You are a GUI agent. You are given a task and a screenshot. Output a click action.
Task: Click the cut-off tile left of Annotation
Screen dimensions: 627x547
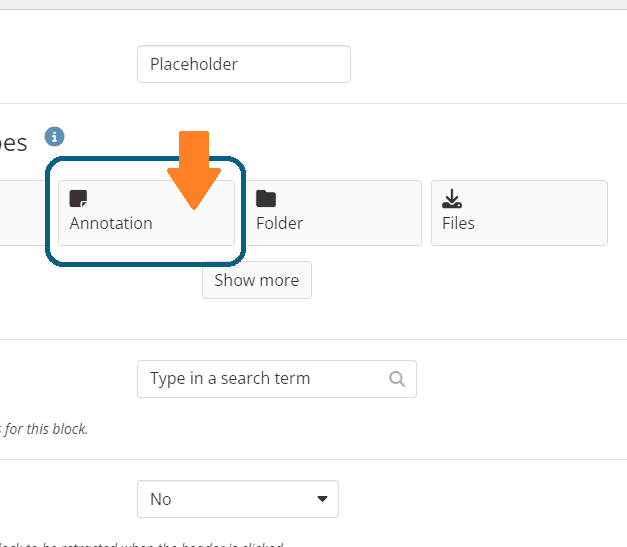(18, 212)
